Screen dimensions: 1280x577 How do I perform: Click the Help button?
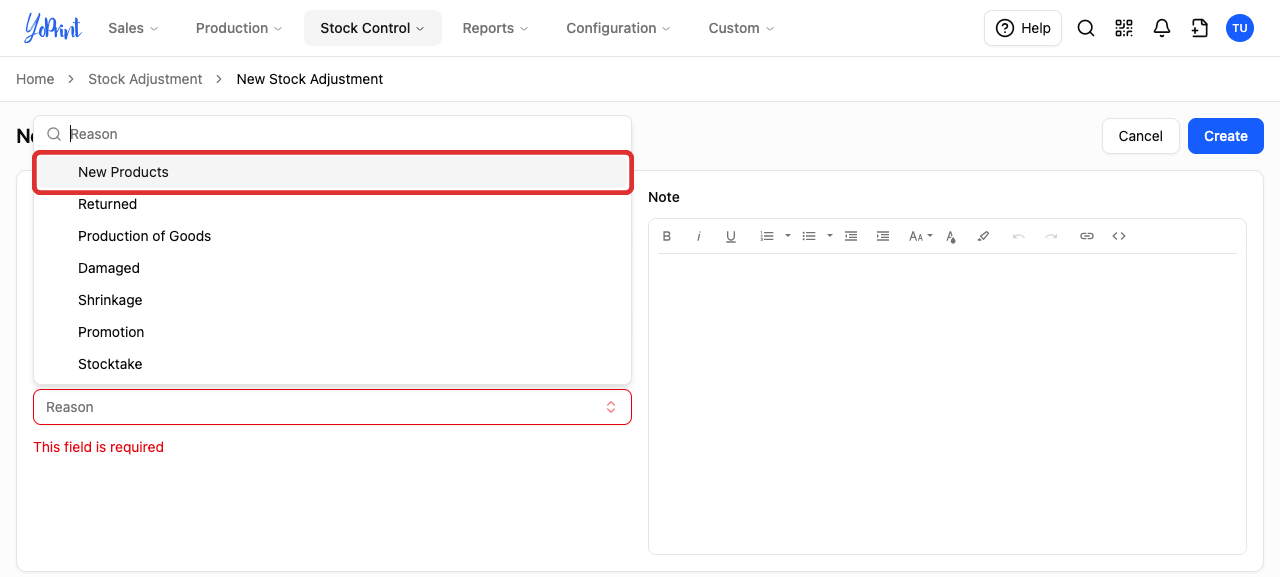tap(1023, 28)
